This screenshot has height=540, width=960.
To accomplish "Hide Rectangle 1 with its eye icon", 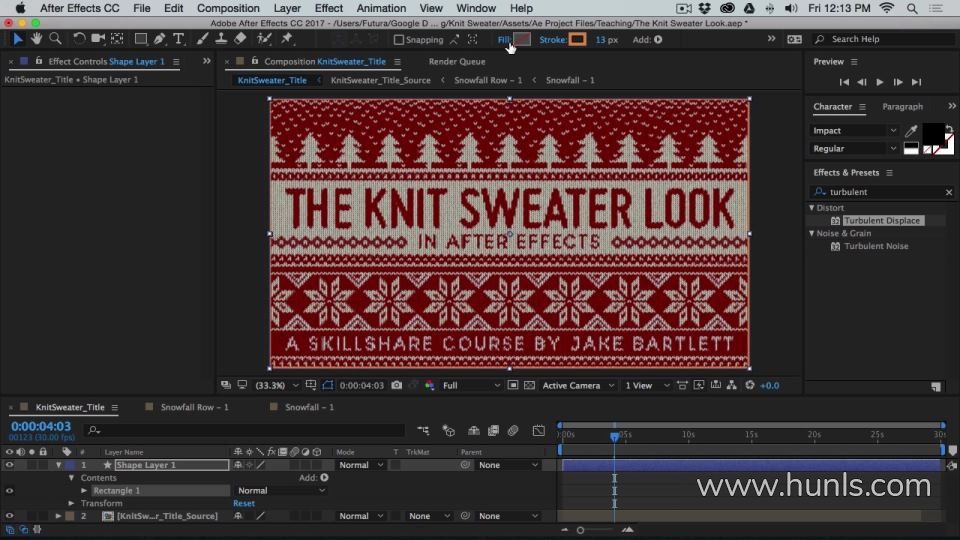I will (x=9, y=490).
